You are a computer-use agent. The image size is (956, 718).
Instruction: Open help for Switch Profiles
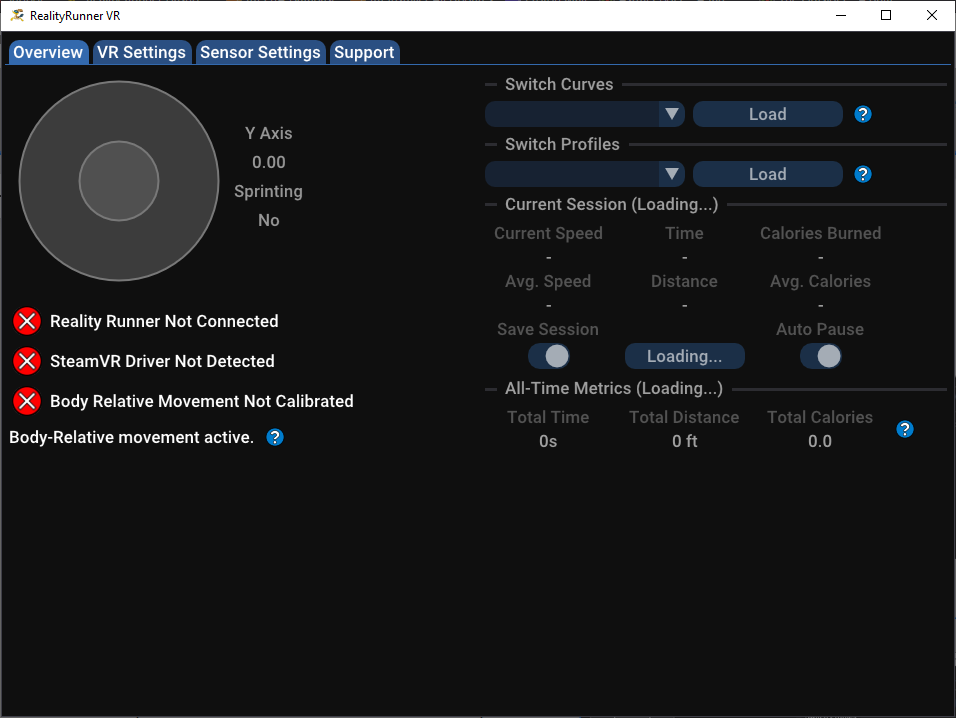(x=863, y=174)
